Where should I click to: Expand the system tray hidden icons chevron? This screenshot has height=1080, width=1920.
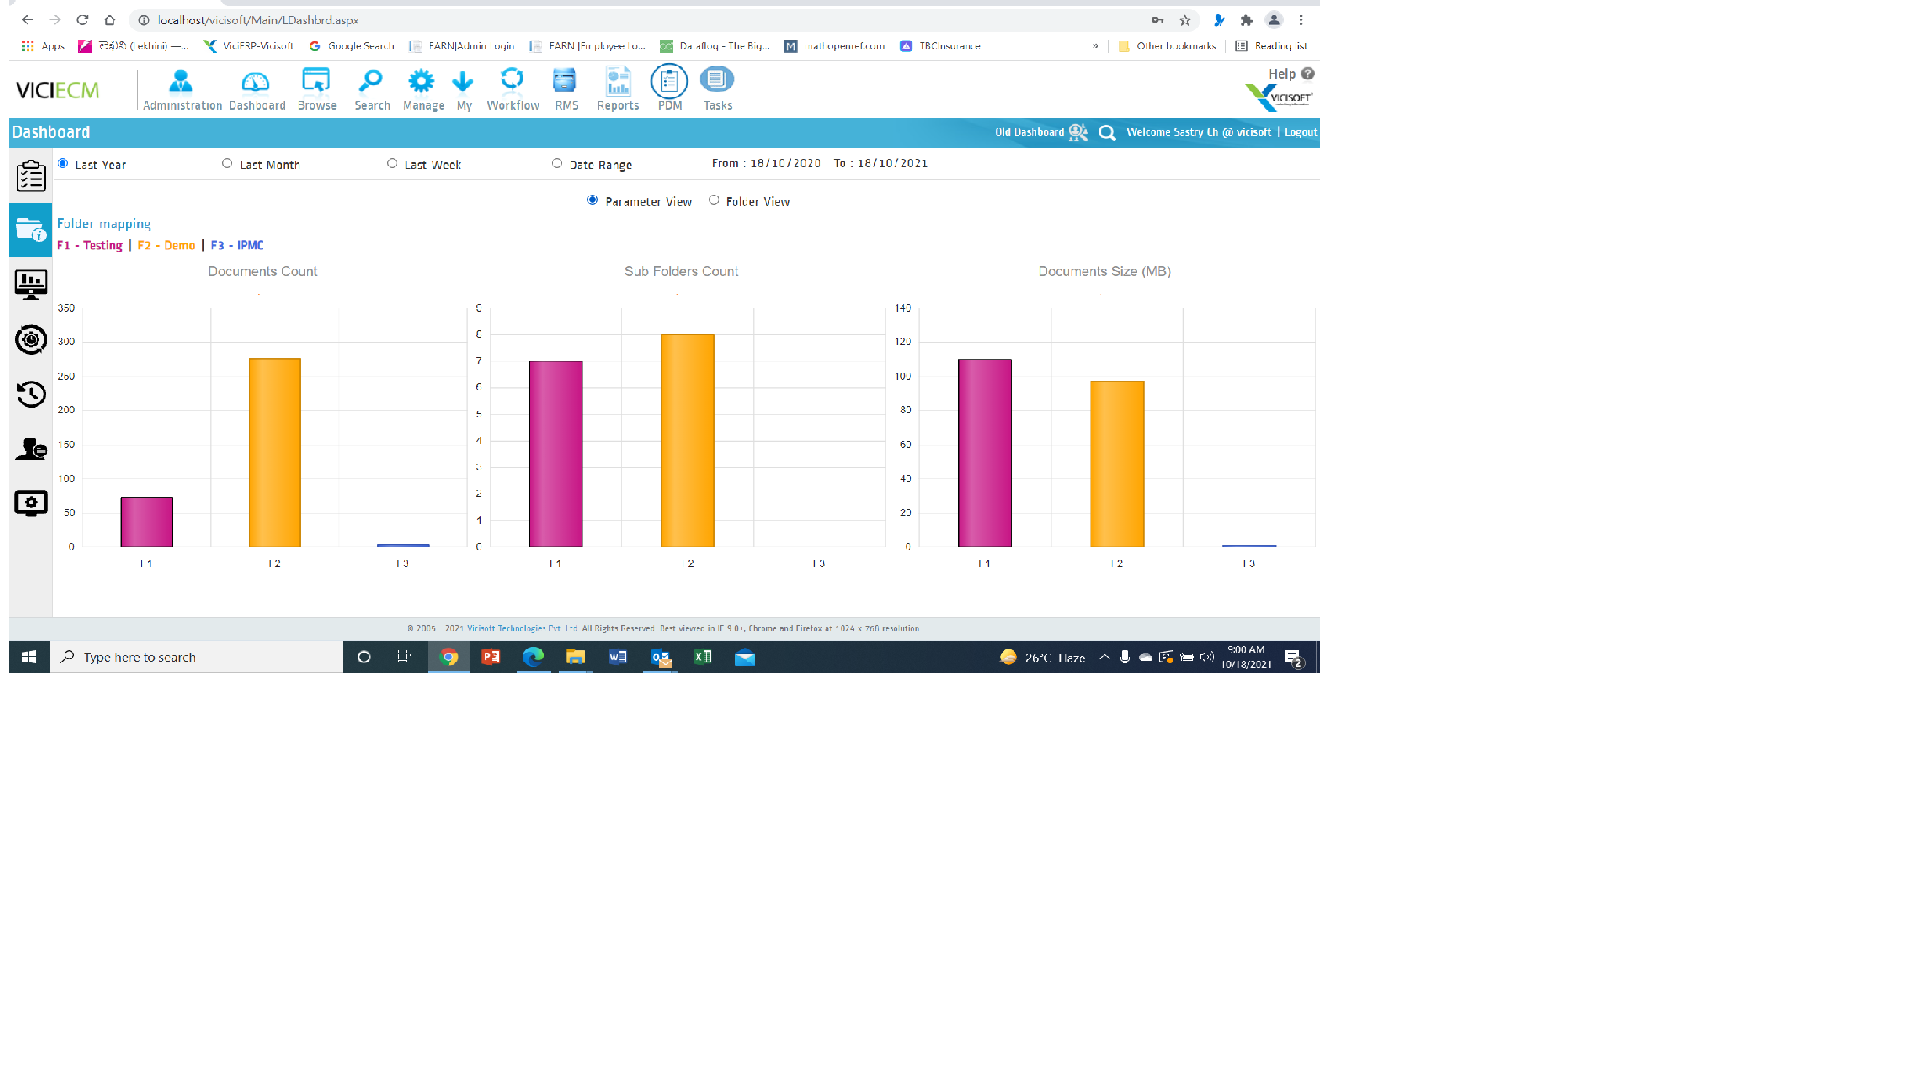click(1104, 657)
